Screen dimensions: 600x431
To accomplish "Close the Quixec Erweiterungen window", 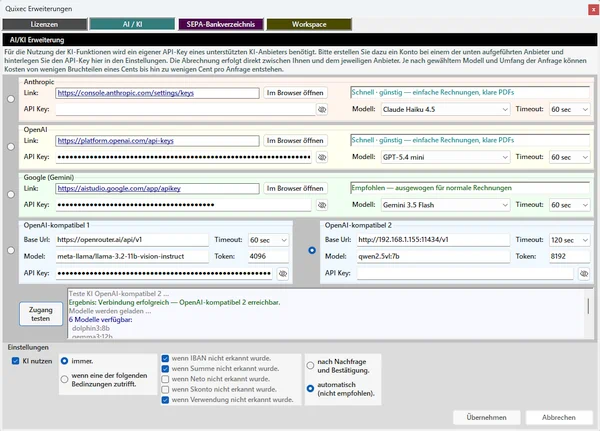I will point(593,10).
